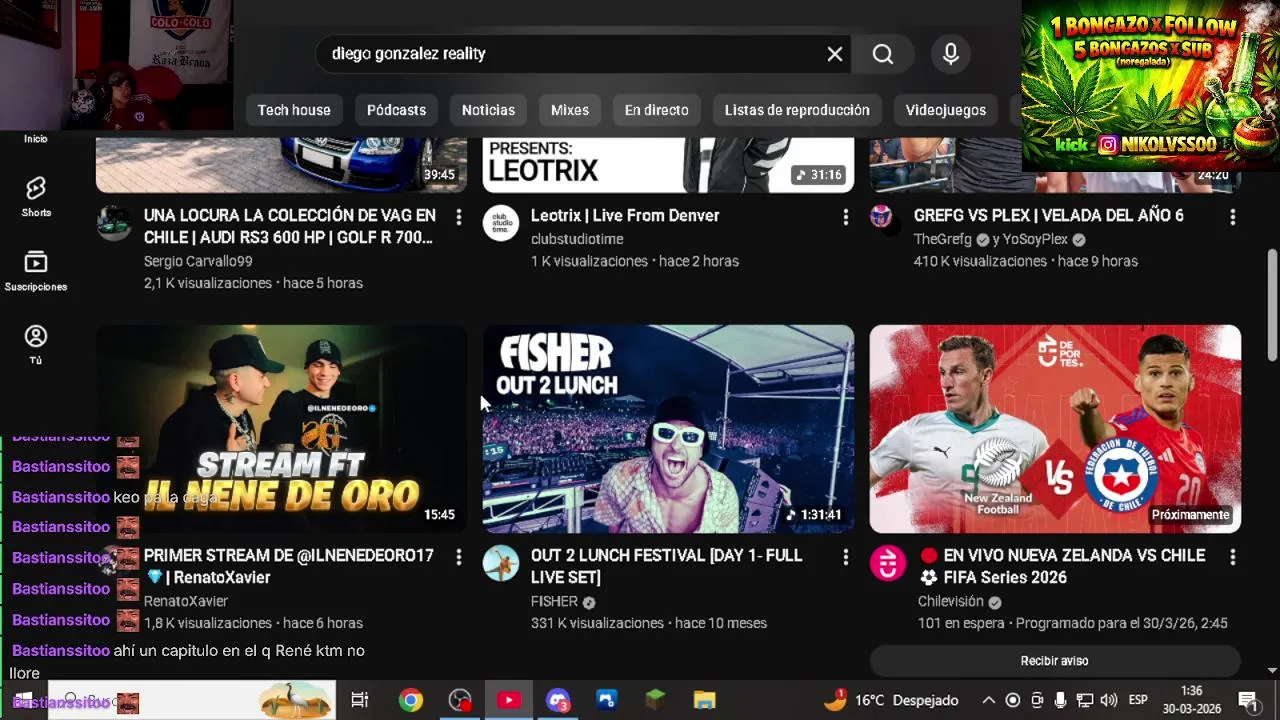Open Discord from the taskbar

tap(558, 700)
